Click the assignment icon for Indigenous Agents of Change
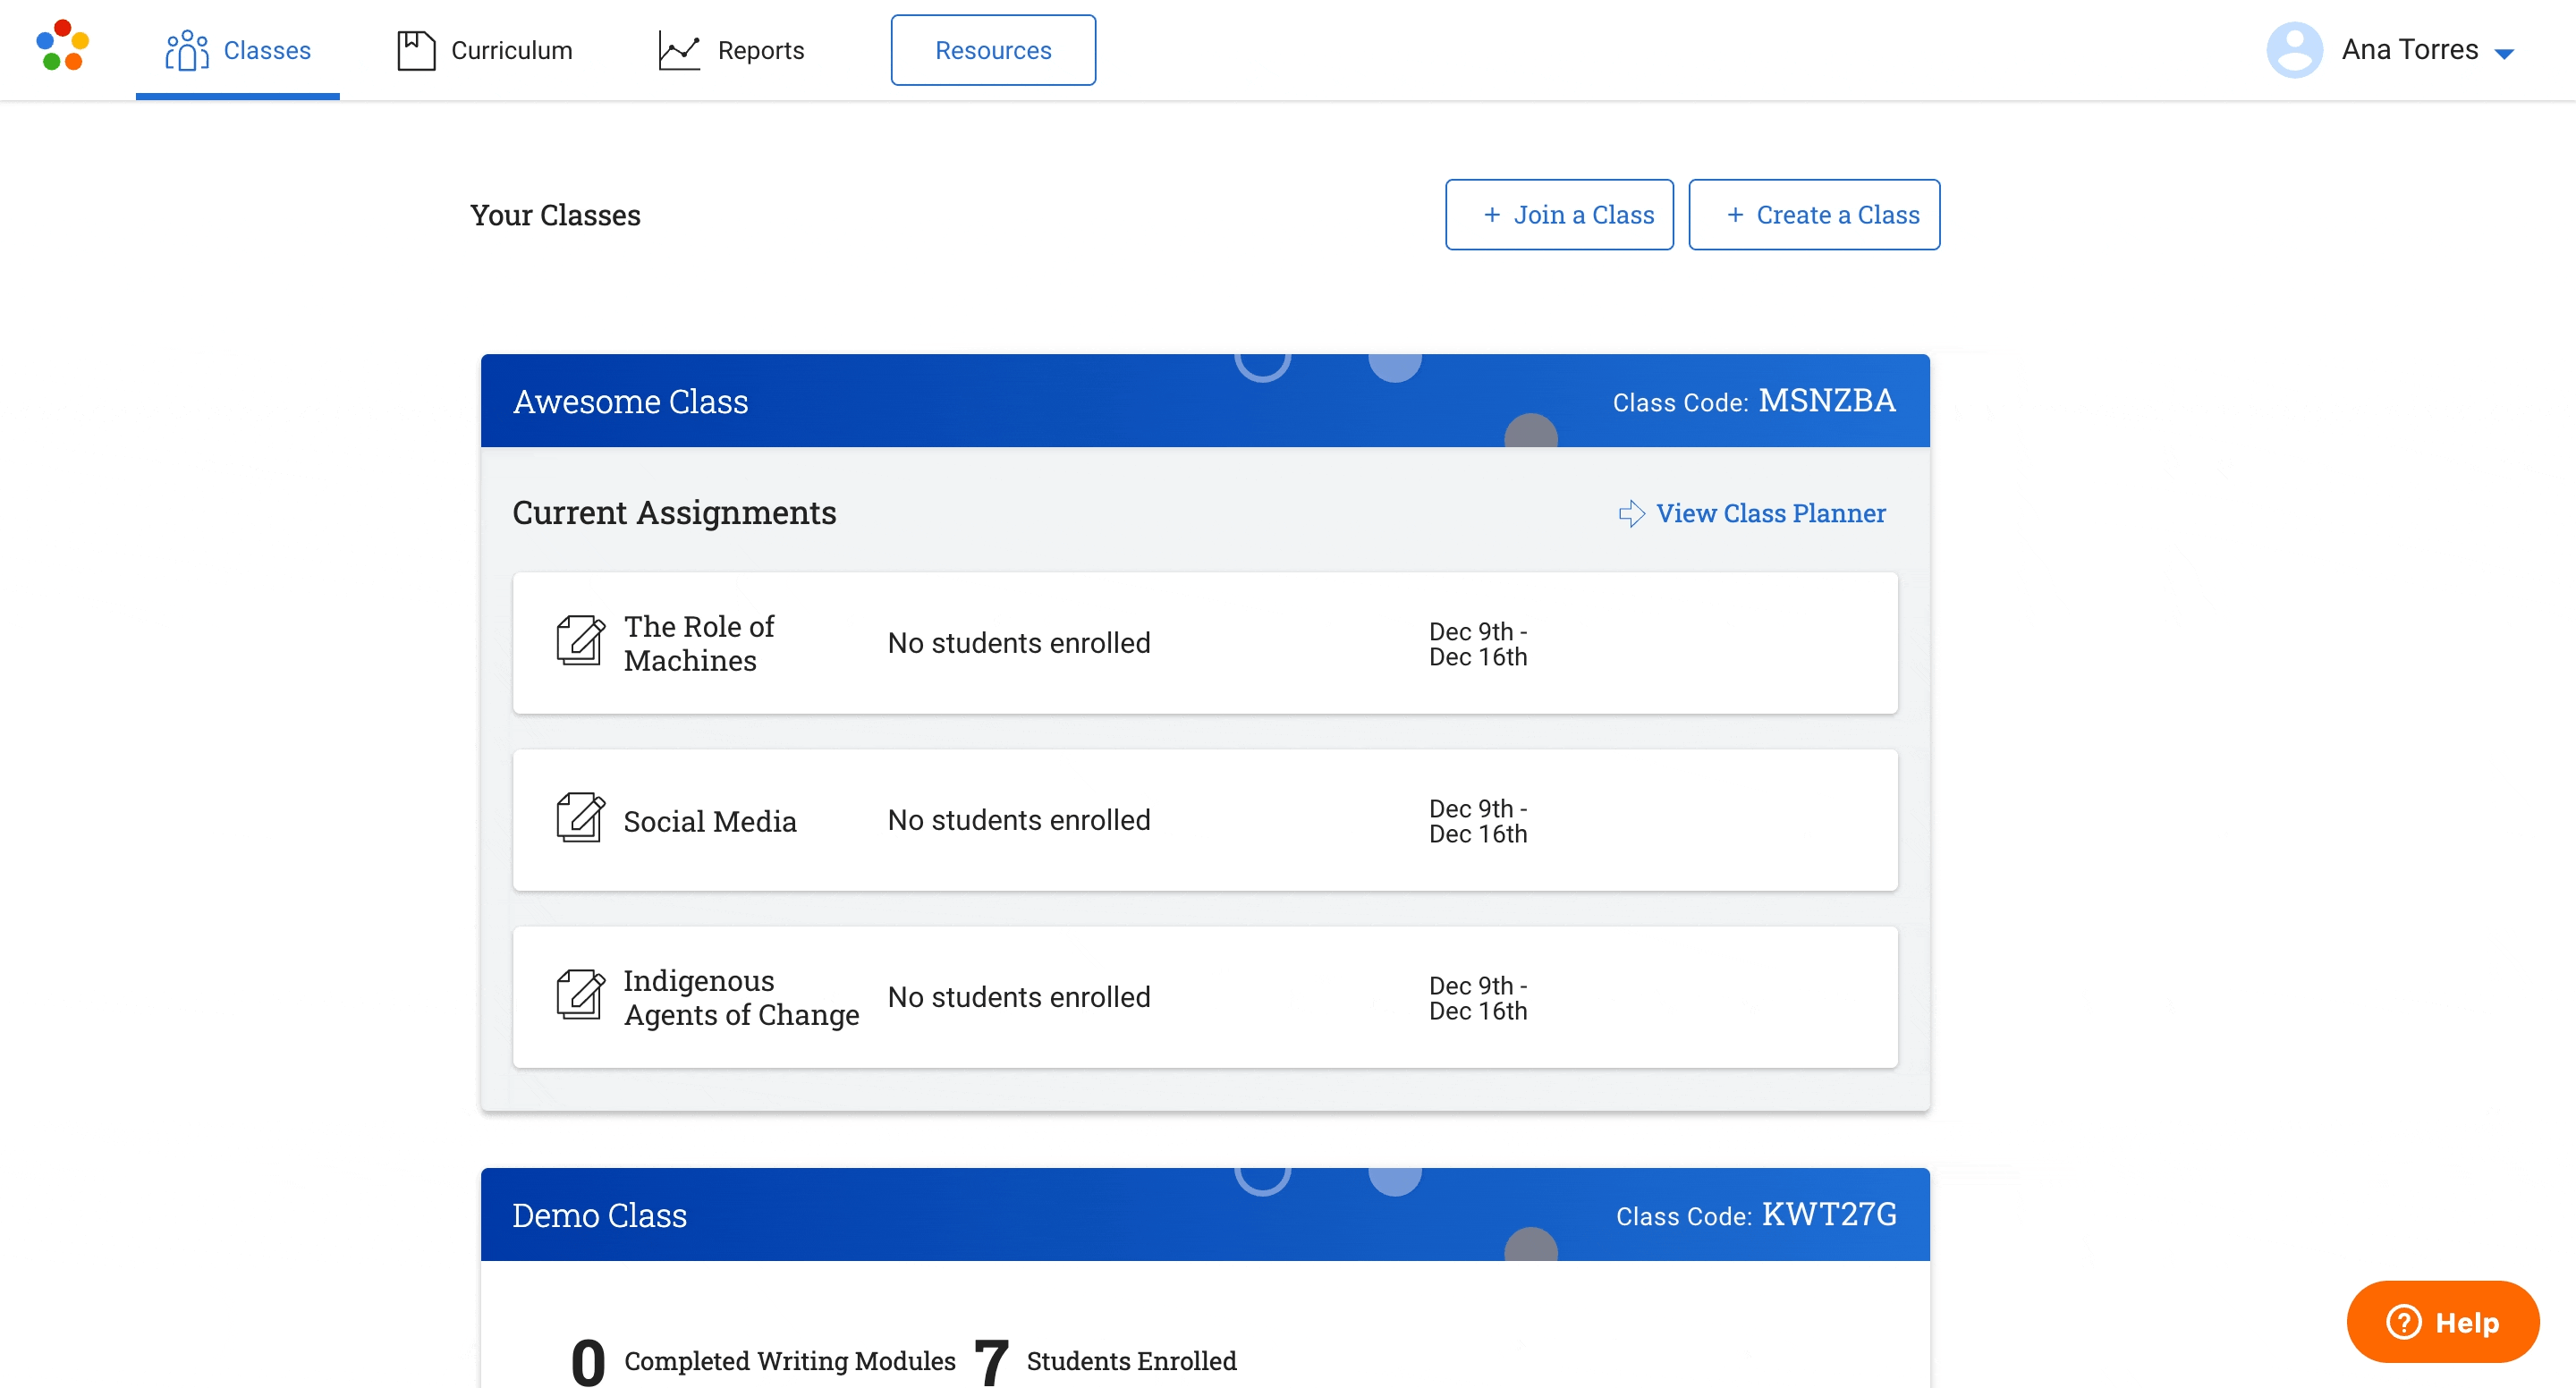Image resolution: width=2576 pixels, height=1388 pixels. pyautogui.click(x=580, y=996)
